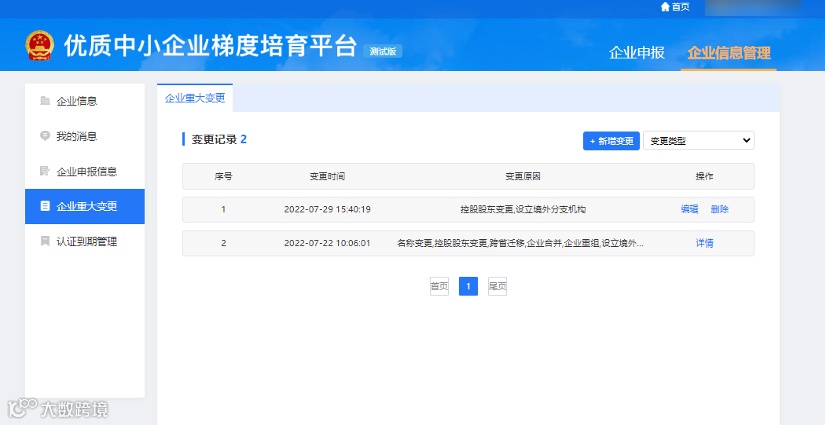
Task: Click the 测试版 badge
Action: tap(383, 51)
